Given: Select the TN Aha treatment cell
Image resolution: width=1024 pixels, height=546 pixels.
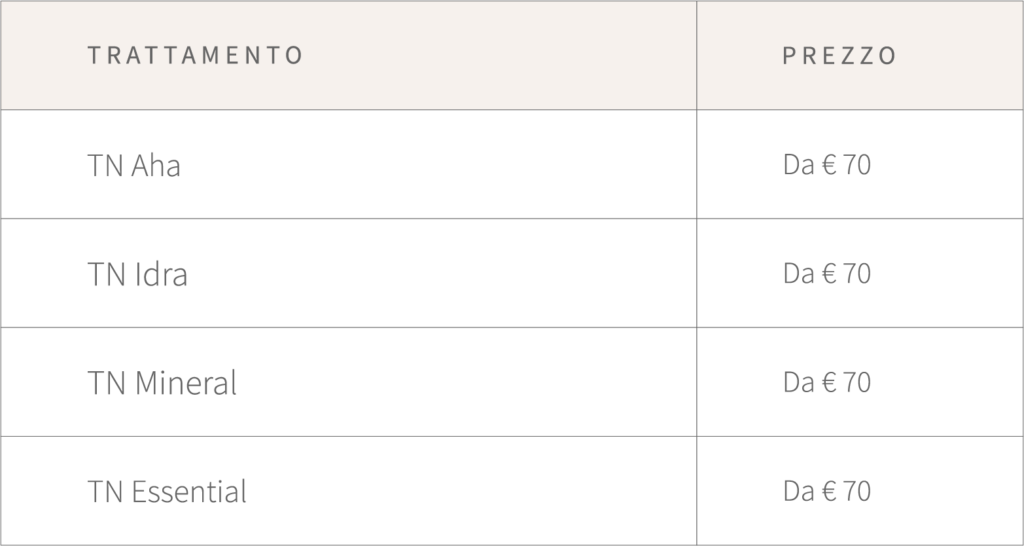Looking at the screenshot, I should pyautogui.click(x=134, y=165).
